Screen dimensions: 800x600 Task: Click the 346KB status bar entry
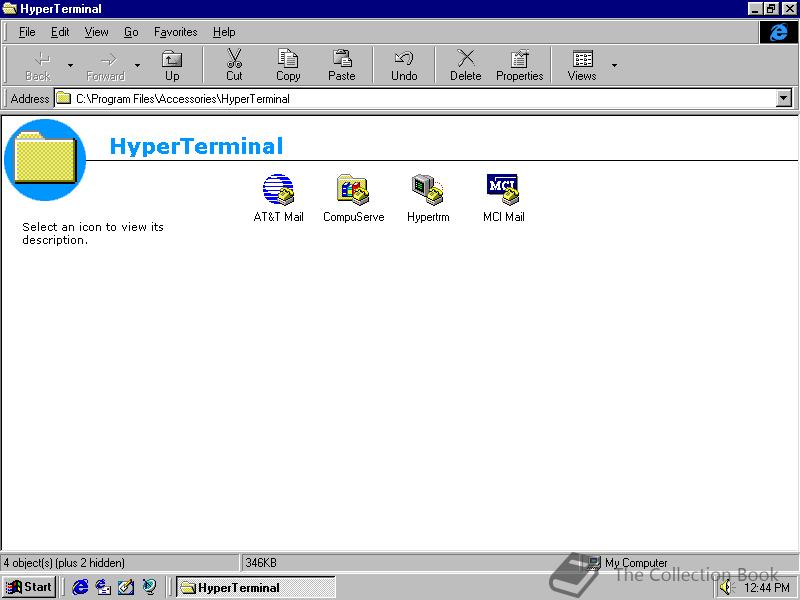(x=261, y=563)
